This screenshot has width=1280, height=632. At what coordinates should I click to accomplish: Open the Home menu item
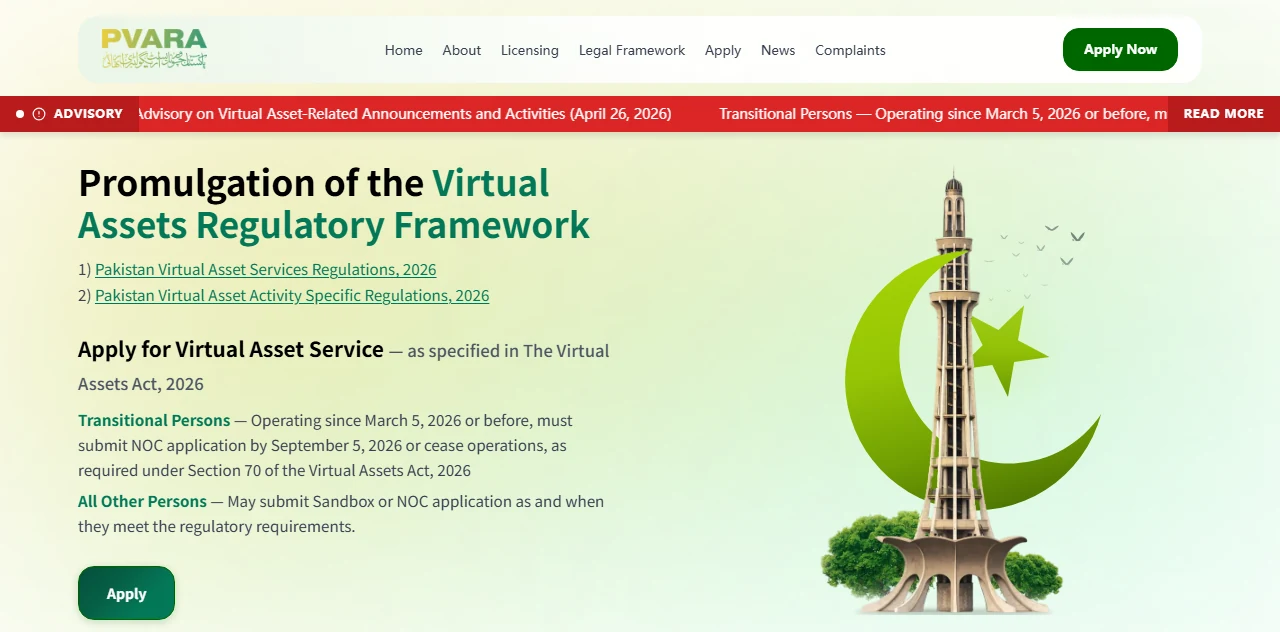click(x=404, y=50)
